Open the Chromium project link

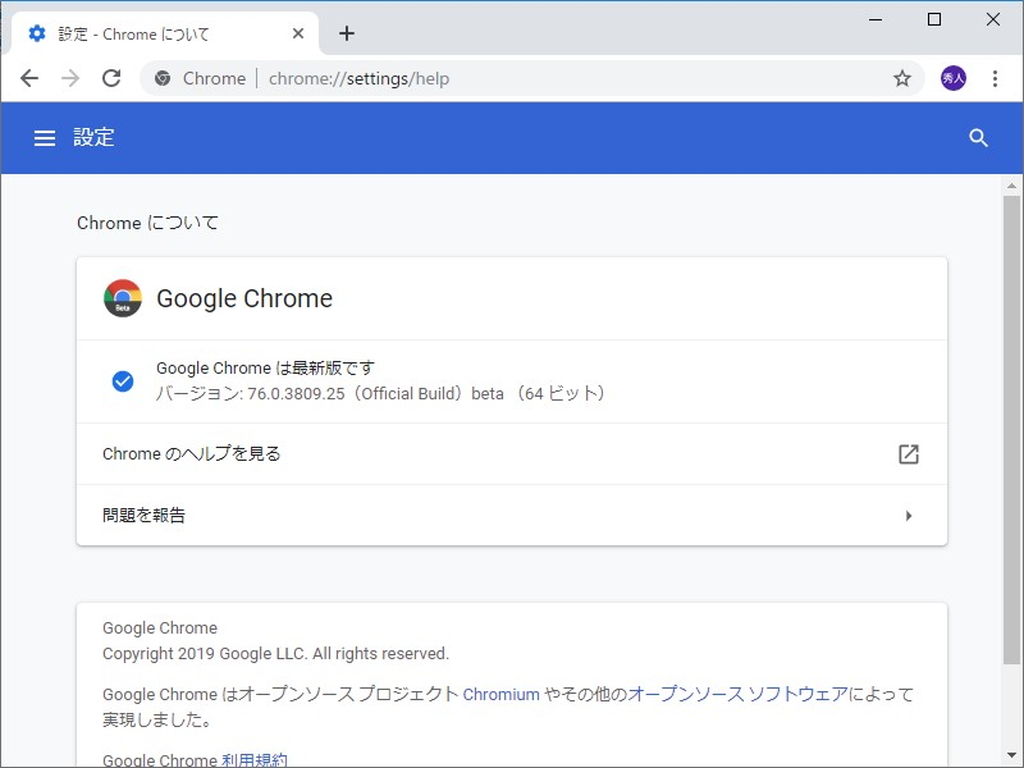[x=501, y=694]
